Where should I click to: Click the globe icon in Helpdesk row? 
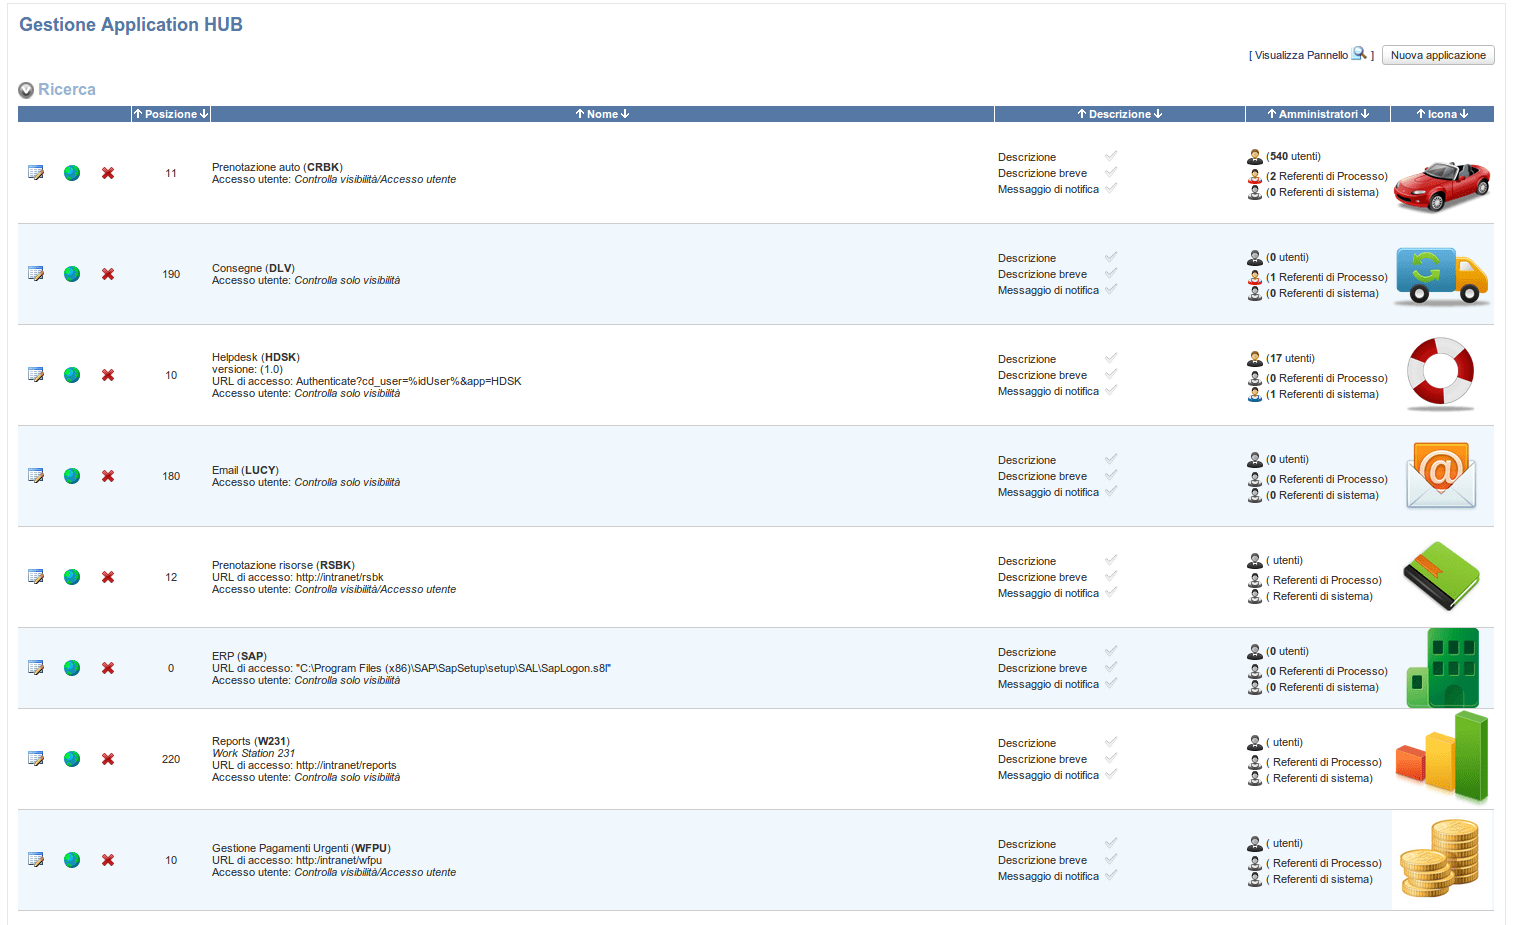pos(72,375)
